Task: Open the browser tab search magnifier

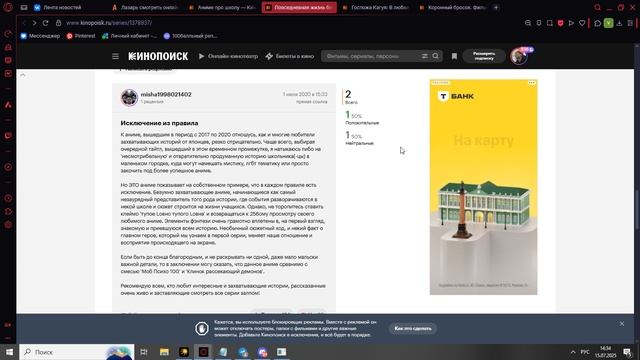Action: 598,7
